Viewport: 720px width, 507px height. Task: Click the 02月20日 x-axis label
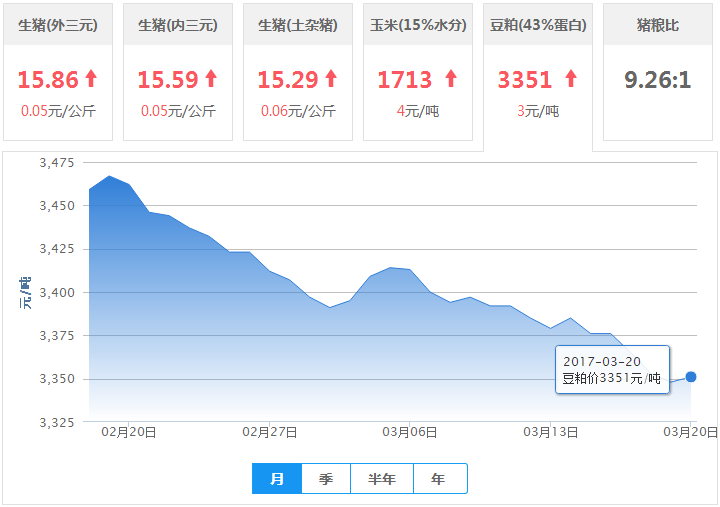pyautogui.click(x=129, y=432)
